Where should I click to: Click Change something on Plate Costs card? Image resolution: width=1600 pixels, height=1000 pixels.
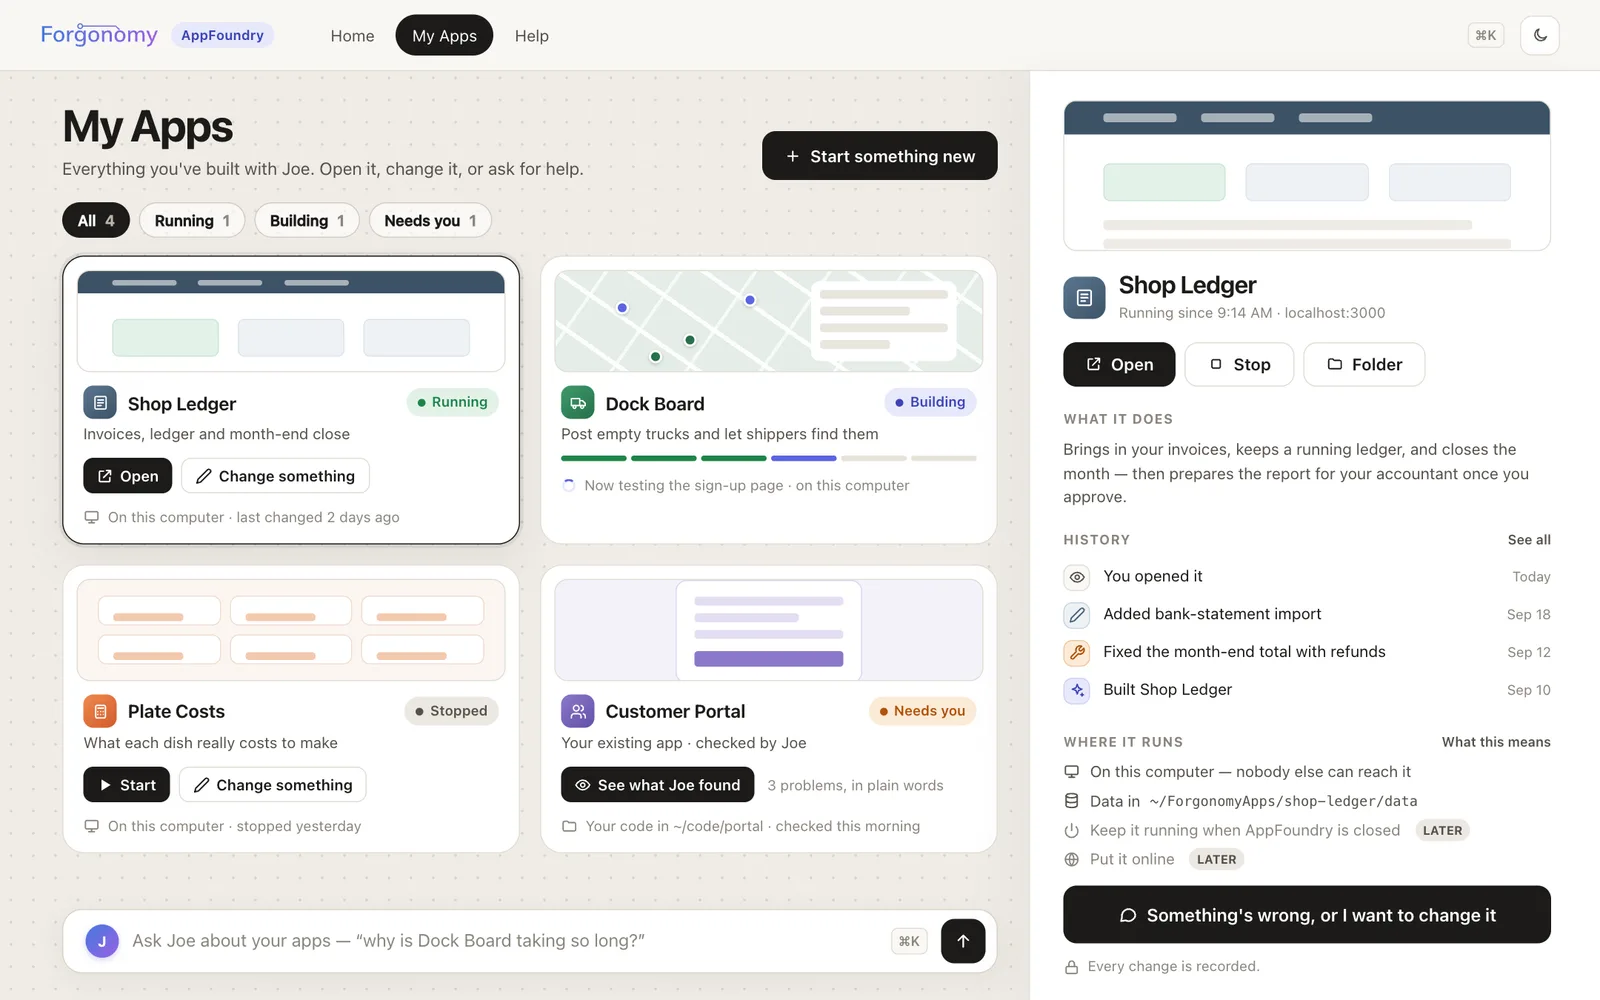pos(273,785)
